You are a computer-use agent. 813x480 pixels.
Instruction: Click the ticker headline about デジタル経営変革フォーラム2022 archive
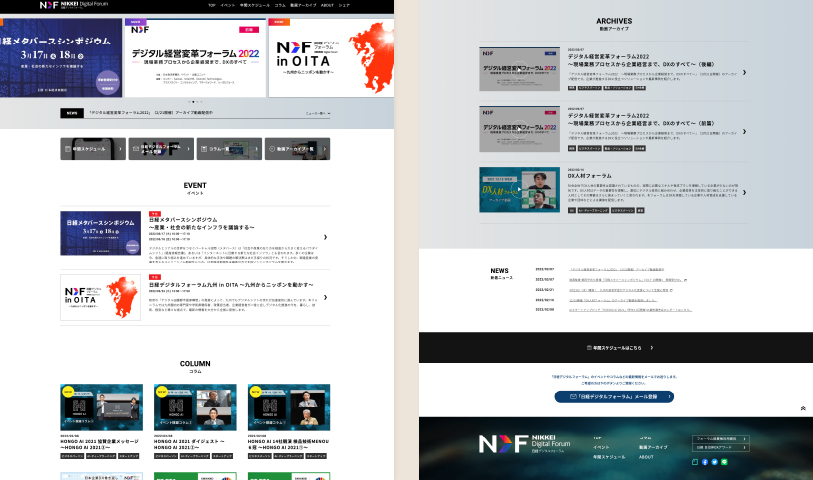[x=151, y=112]
